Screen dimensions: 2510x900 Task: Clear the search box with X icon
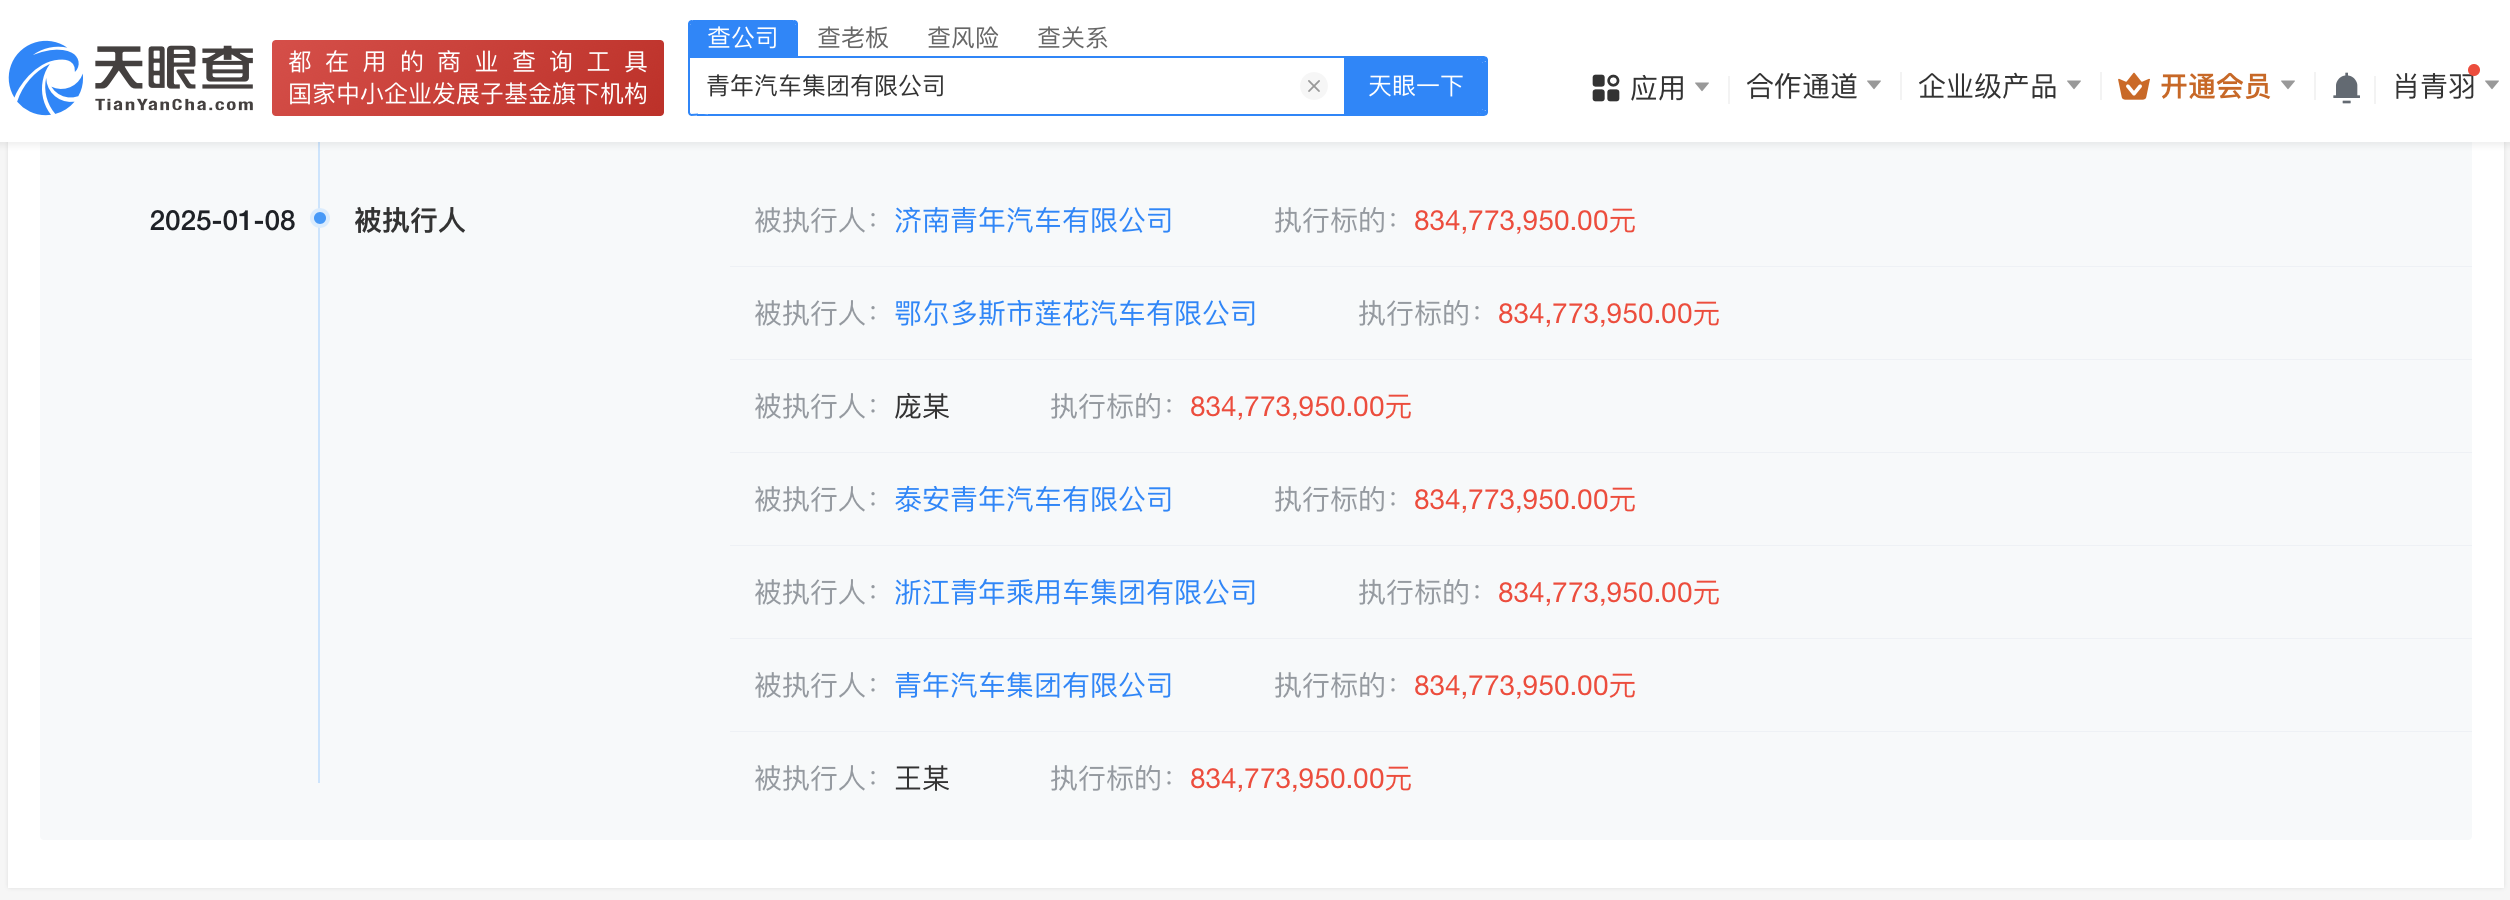[1314, 86]
